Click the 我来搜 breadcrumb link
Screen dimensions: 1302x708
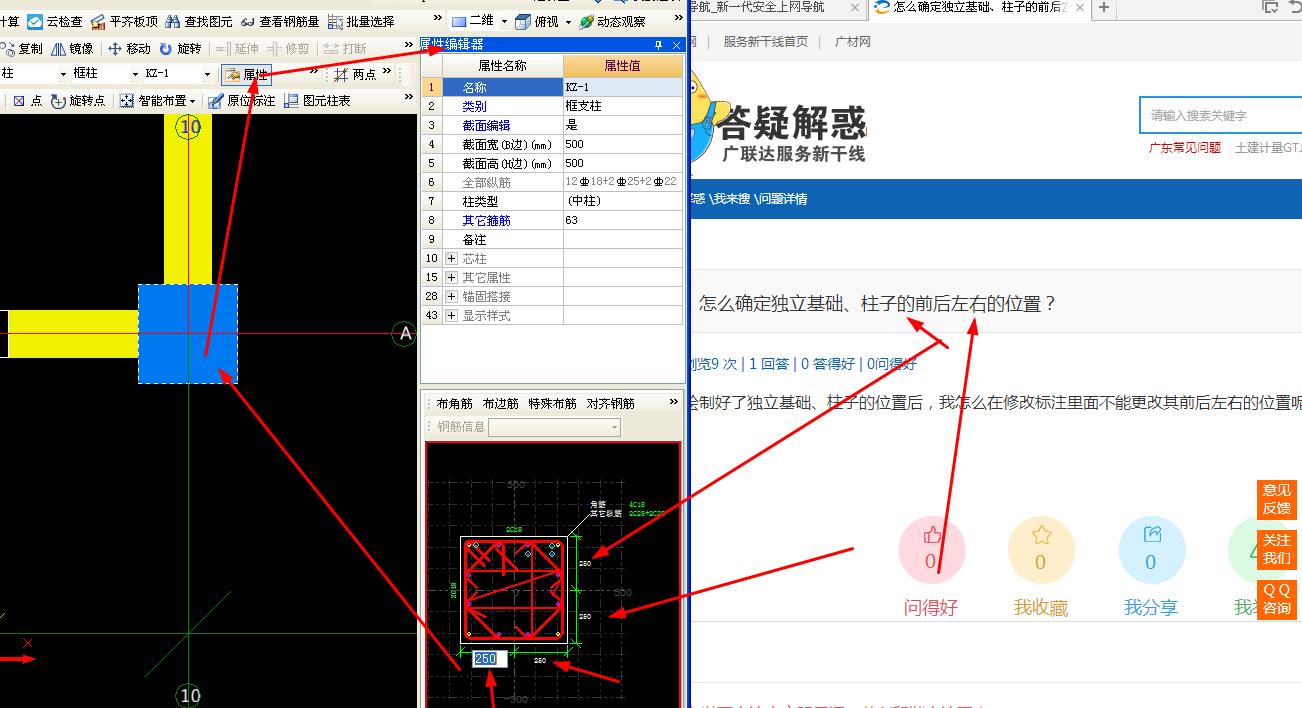click(x=731, y=199)
